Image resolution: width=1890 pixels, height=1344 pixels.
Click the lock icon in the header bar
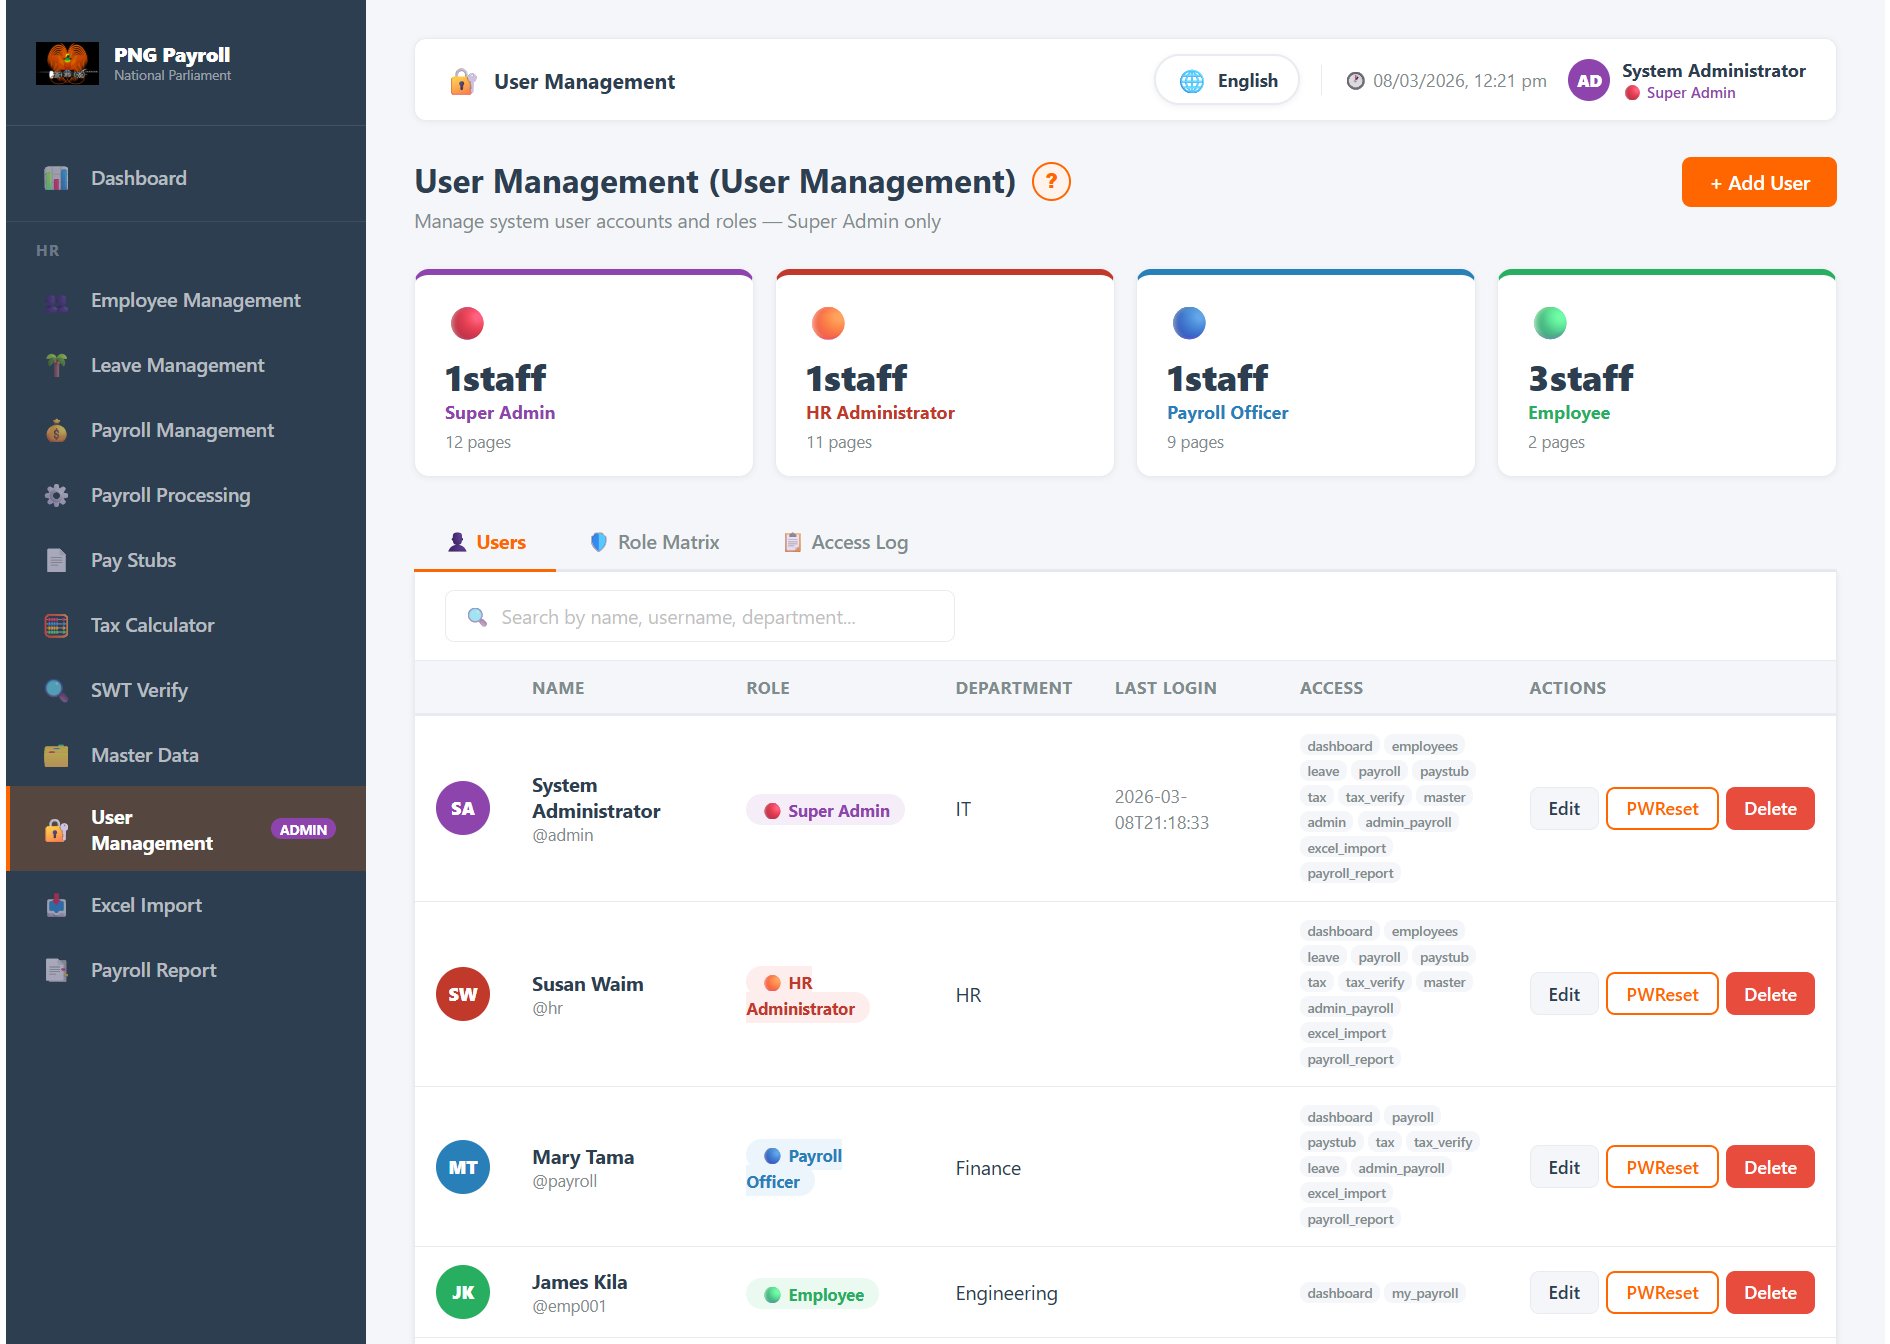(462, 81)
